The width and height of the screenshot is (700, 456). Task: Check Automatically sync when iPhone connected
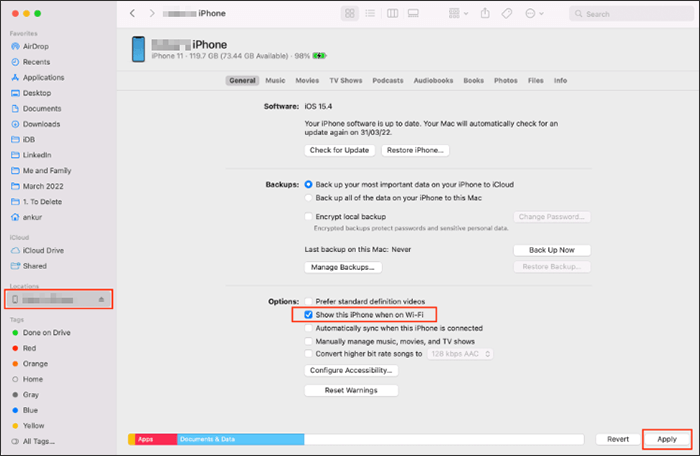308,328
